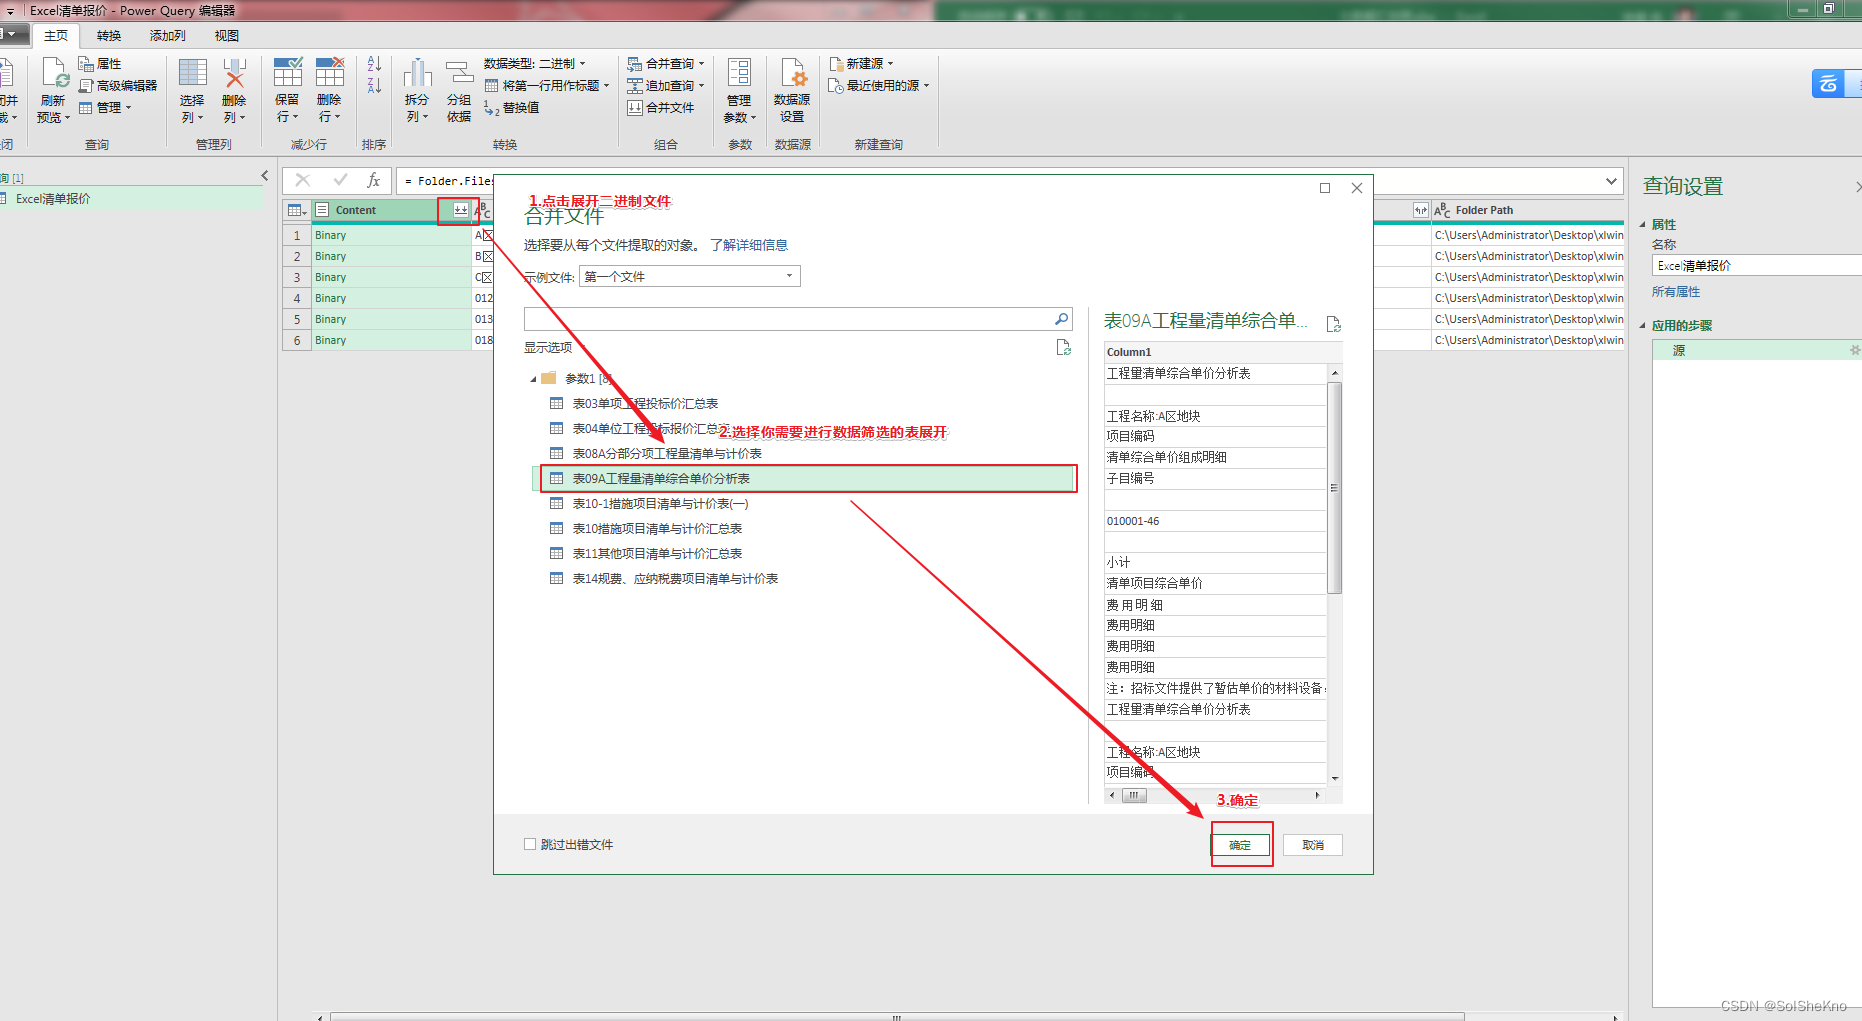
Task: Click the 保留行 keep rows icon
Action: coord(288,73)
